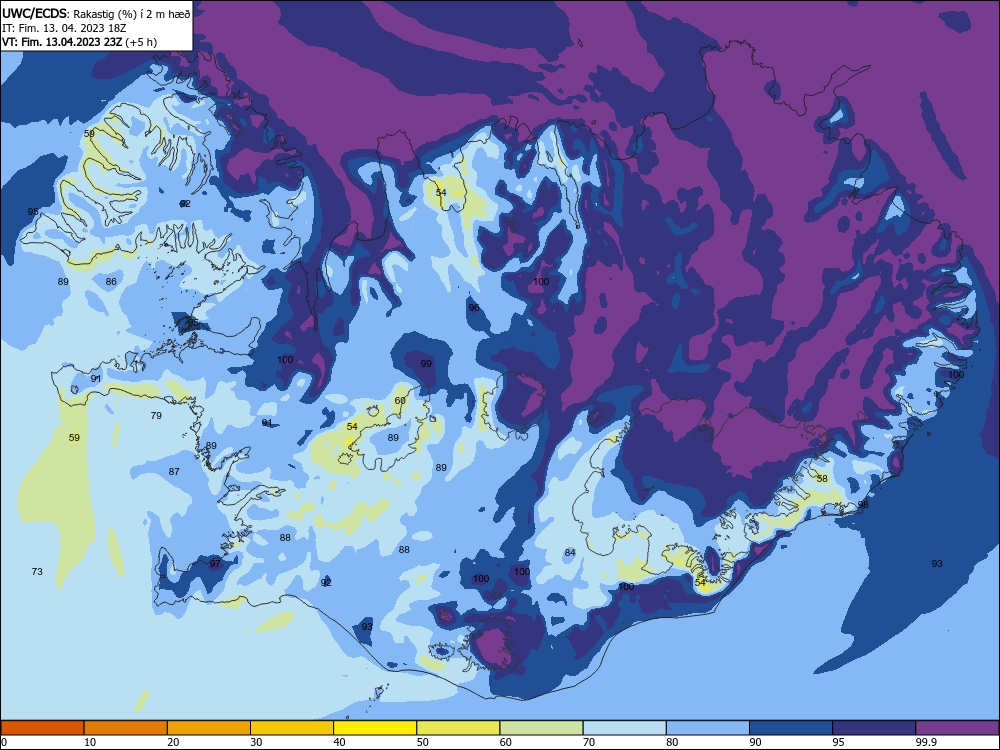The height and width of the screenshot is (750, 1000).
Task: Click the amber 20–30 legend swatch
Action: pos(209,728)
